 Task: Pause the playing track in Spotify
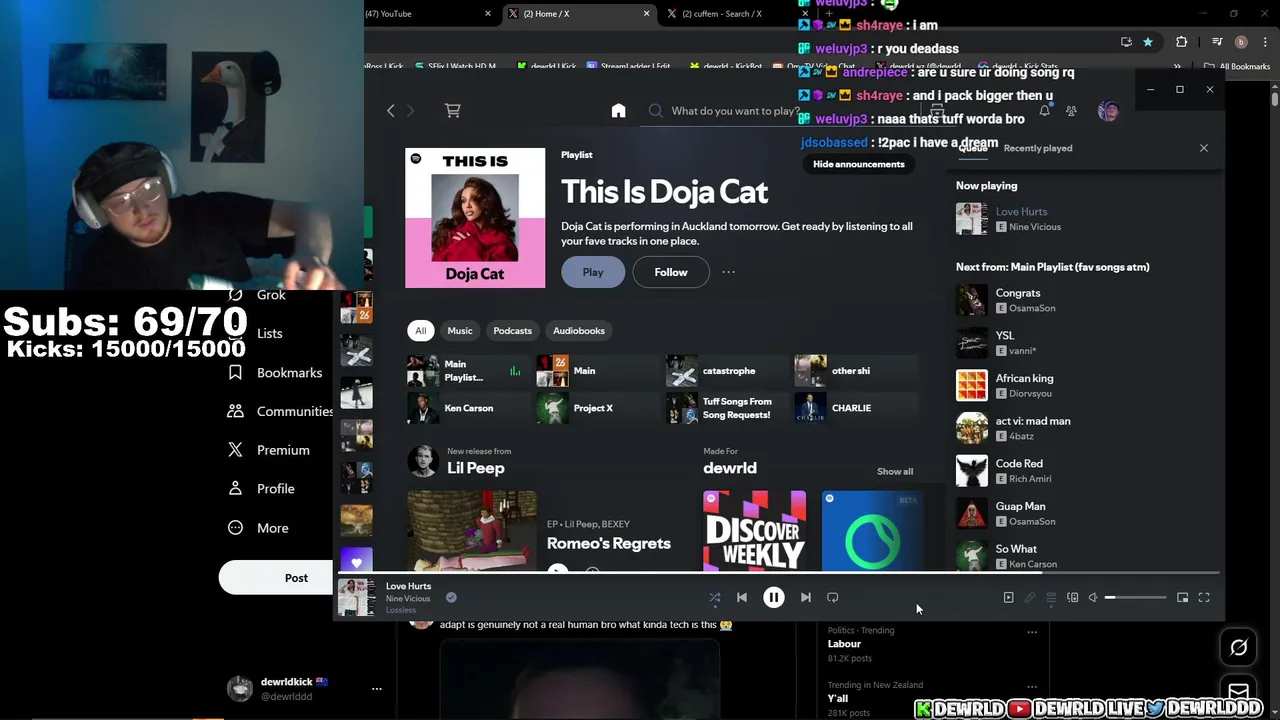[774, 597]
